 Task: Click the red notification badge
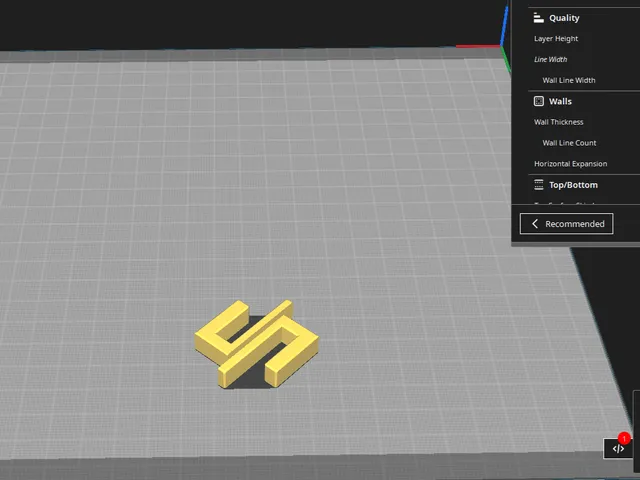pos(624,439)
